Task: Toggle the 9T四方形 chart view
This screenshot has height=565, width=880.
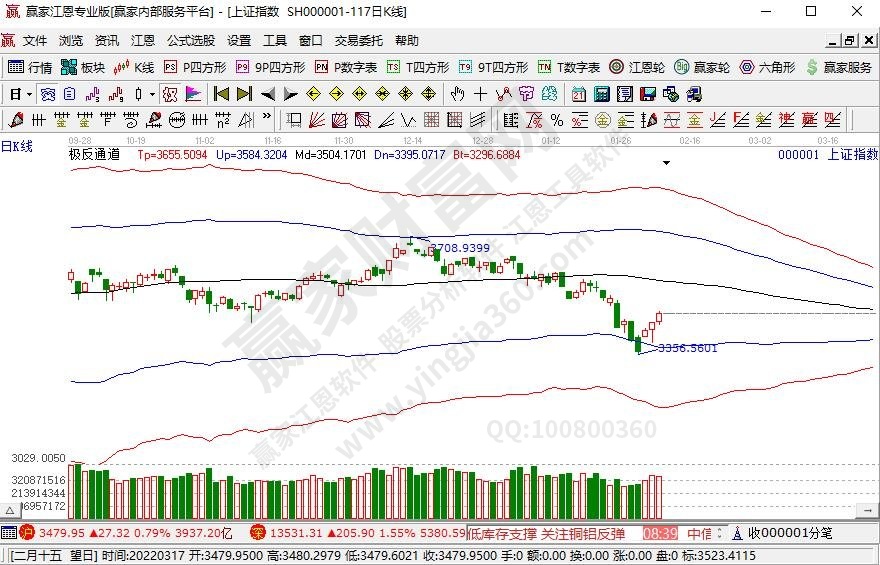Action: click(x=493, y=67)
